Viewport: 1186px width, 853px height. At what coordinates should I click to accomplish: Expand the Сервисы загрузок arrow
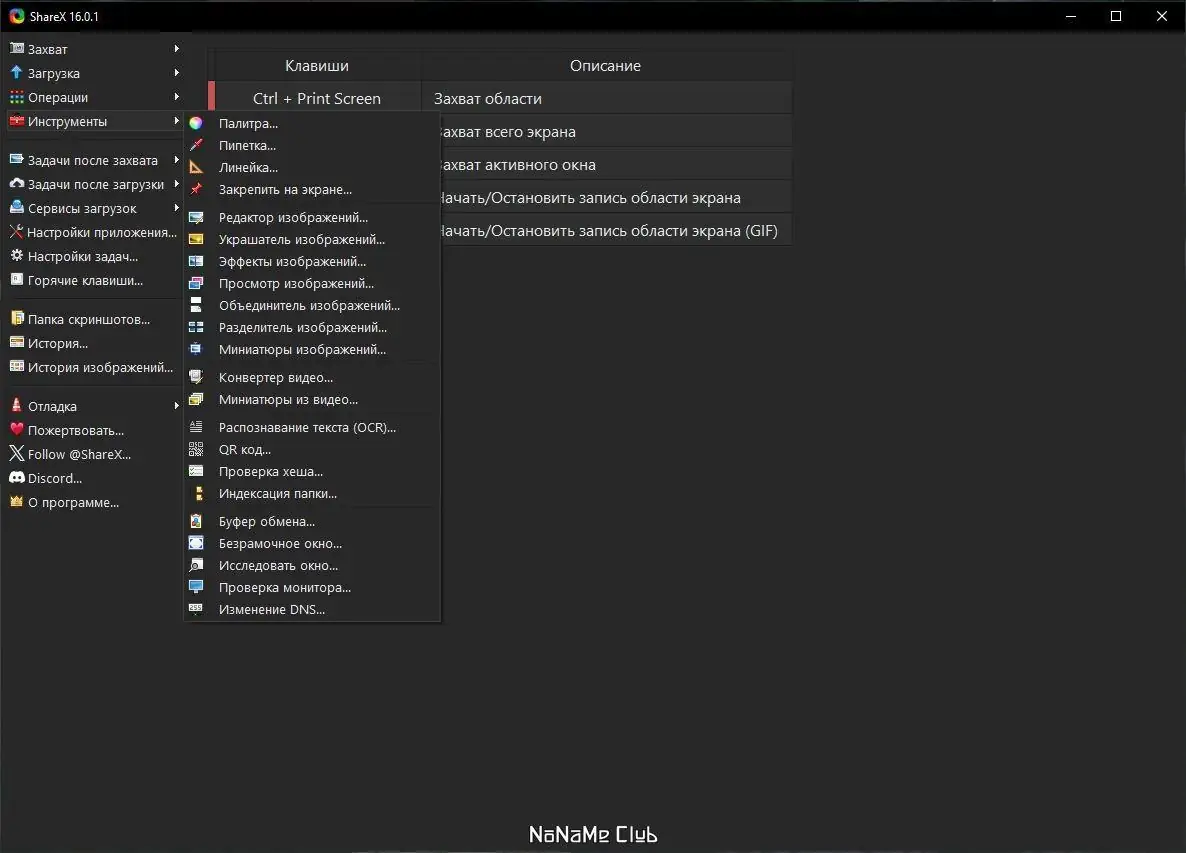click(176, 208)
